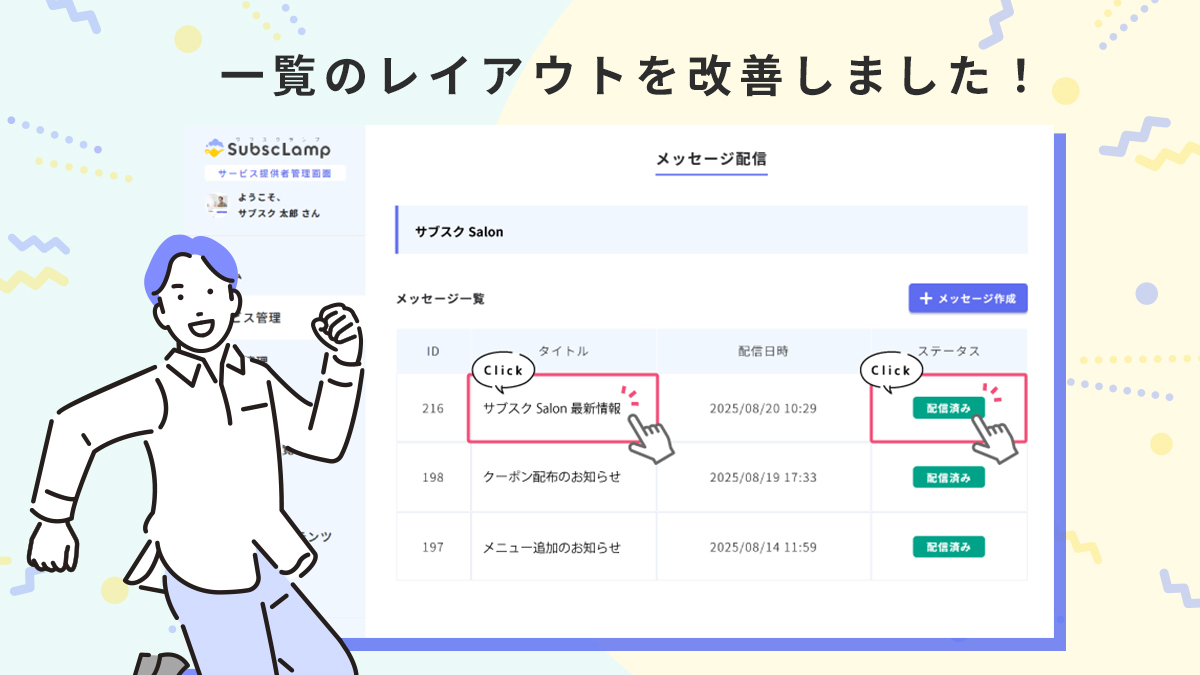Image resolution: width=1200 pixels, height=675 pixels.
Task: Click 配信済み status badge for ID 197
Action: click(948, 547)
